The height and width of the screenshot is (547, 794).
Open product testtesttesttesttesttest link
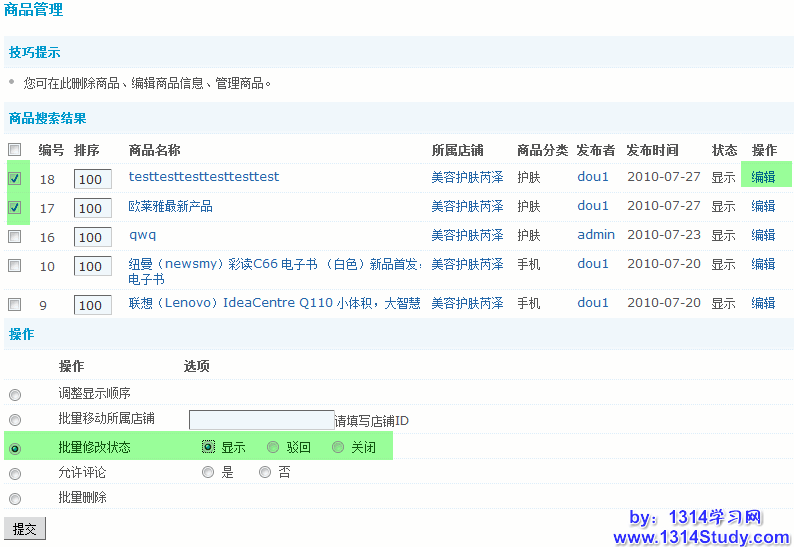pos(204,177)
